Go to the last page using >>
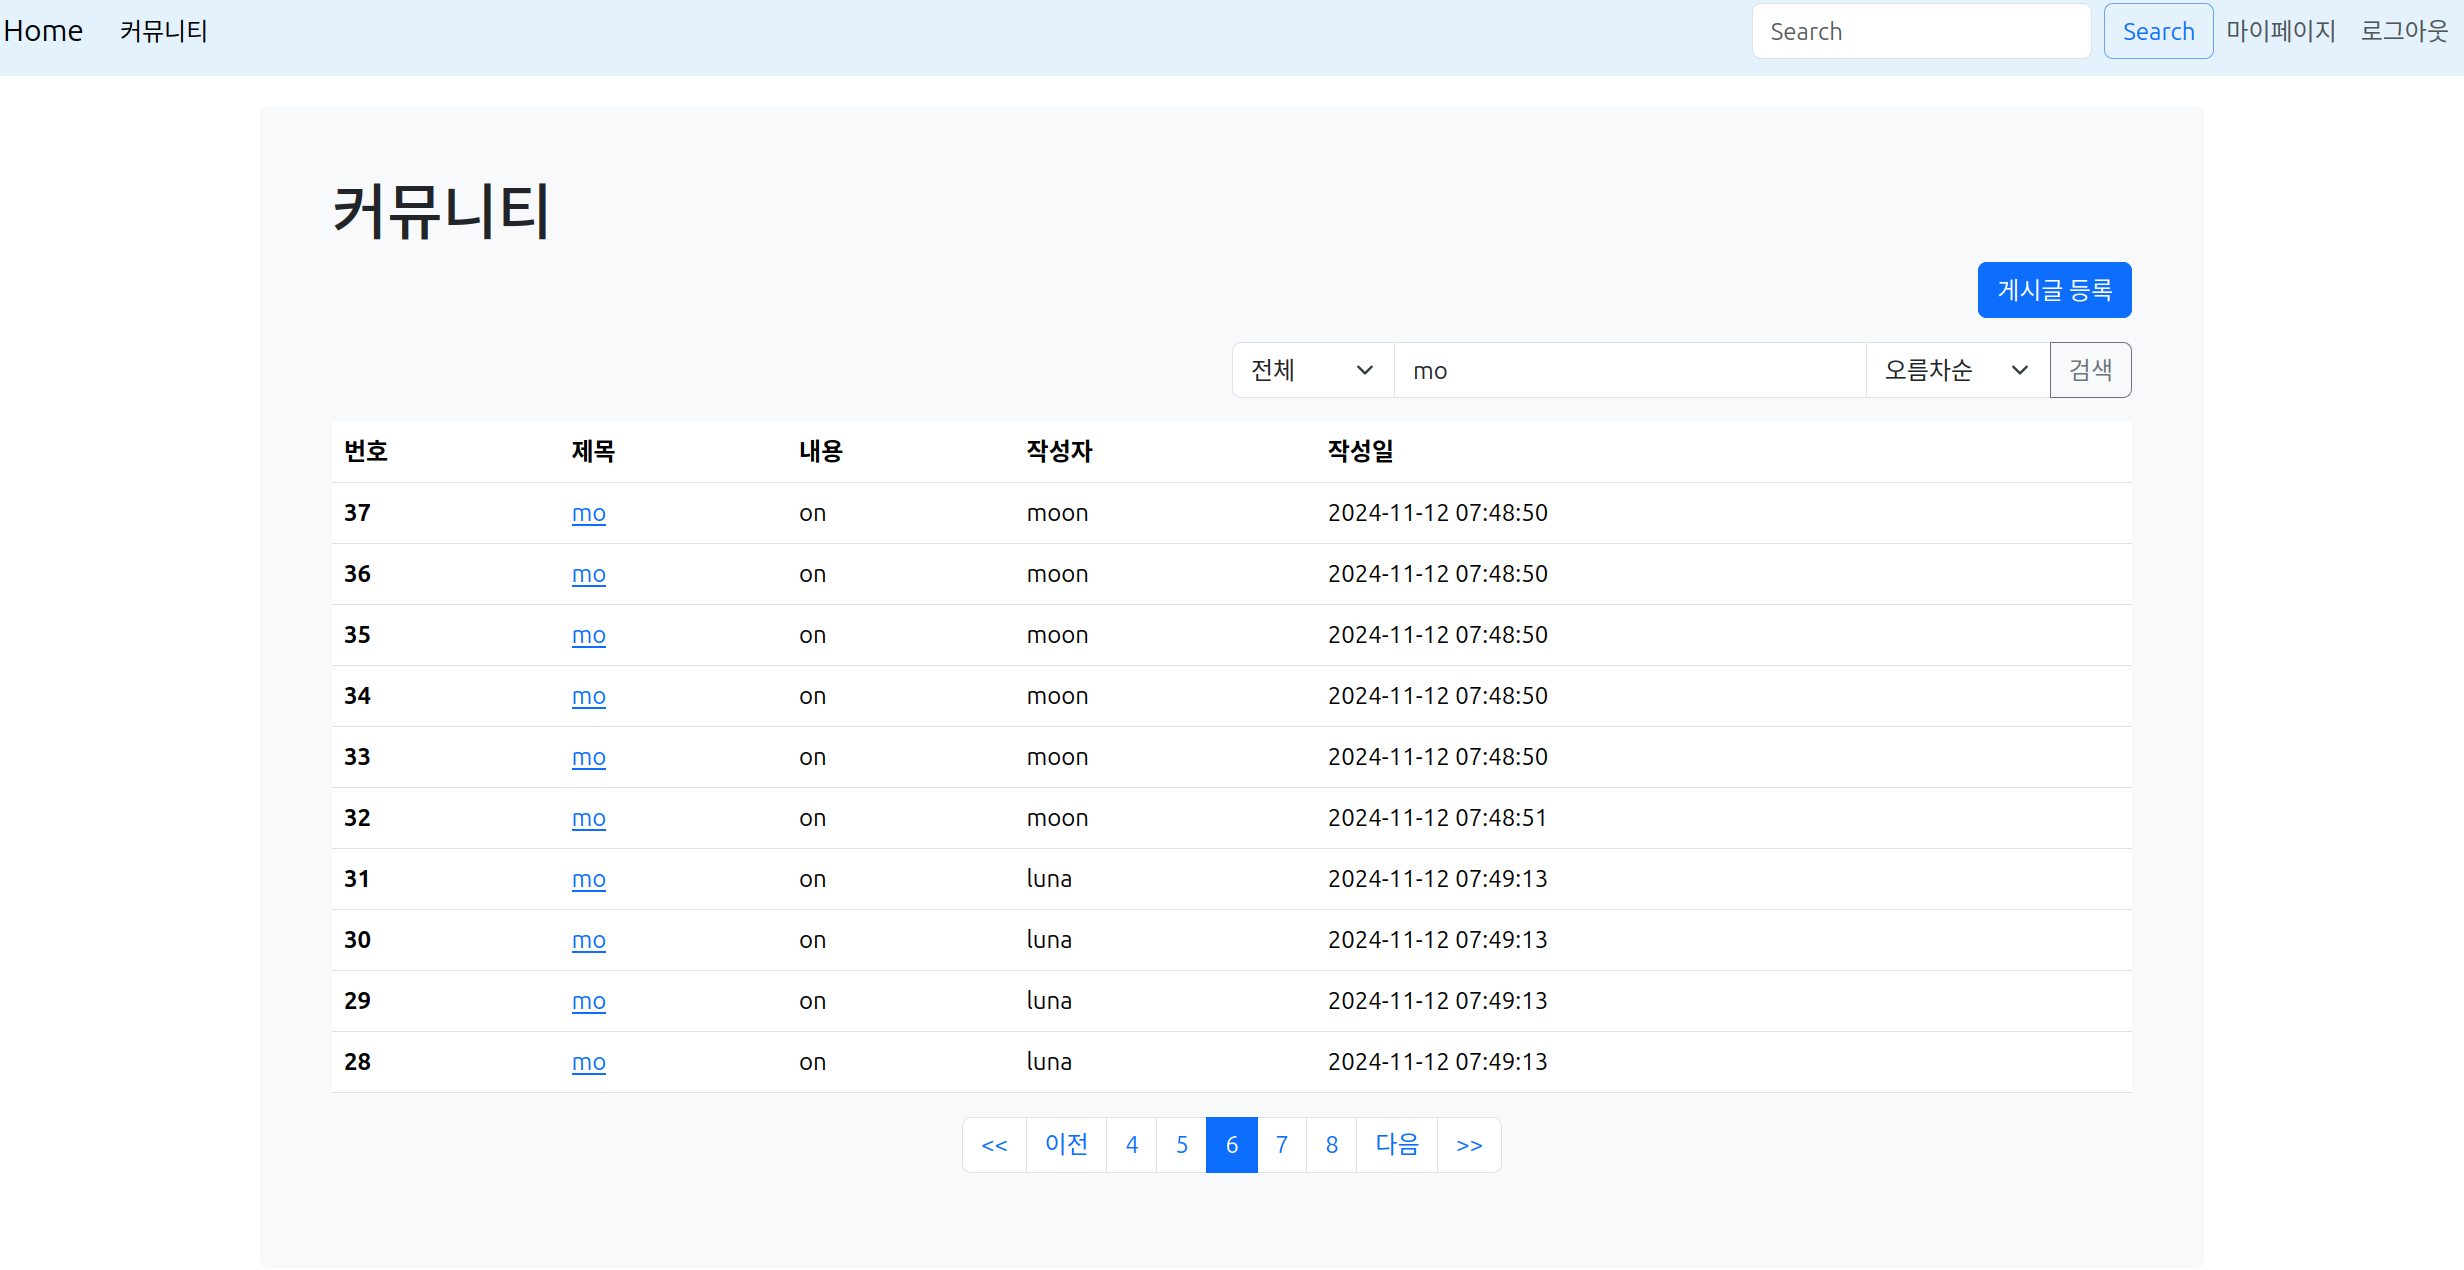2464x1270 pixels. pyautogui.click(x=1469, y=1144)
